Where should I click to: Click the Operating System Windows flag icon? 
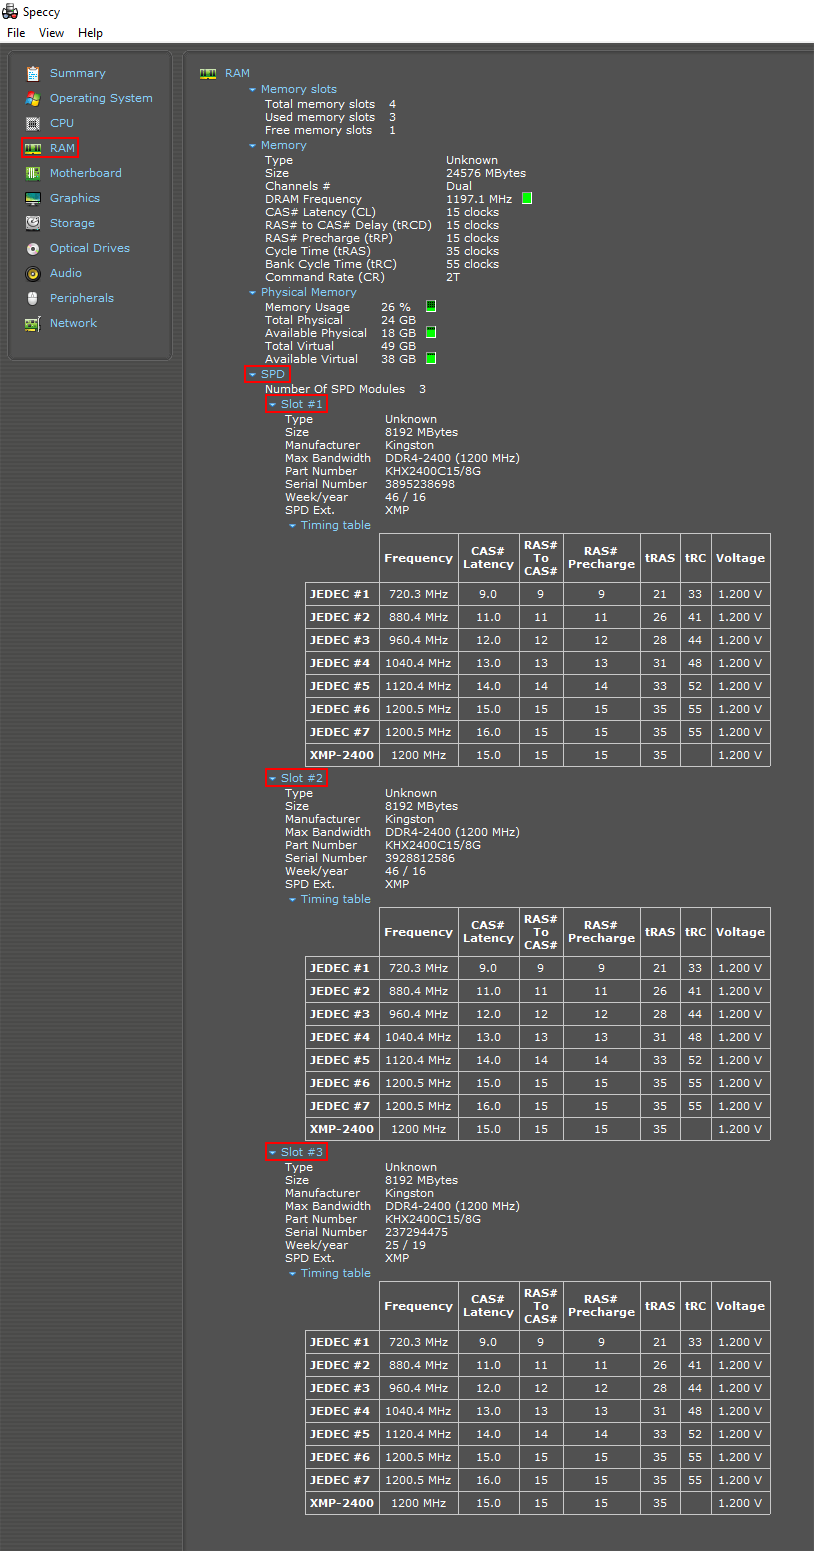coord(33,98)
